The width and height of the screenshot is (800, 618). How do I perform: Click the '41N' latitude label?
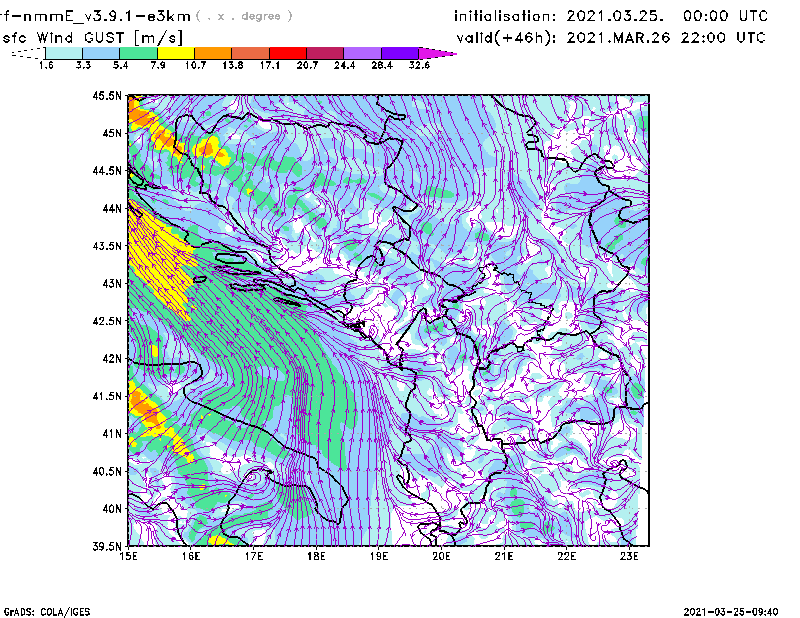coord(112,434)
